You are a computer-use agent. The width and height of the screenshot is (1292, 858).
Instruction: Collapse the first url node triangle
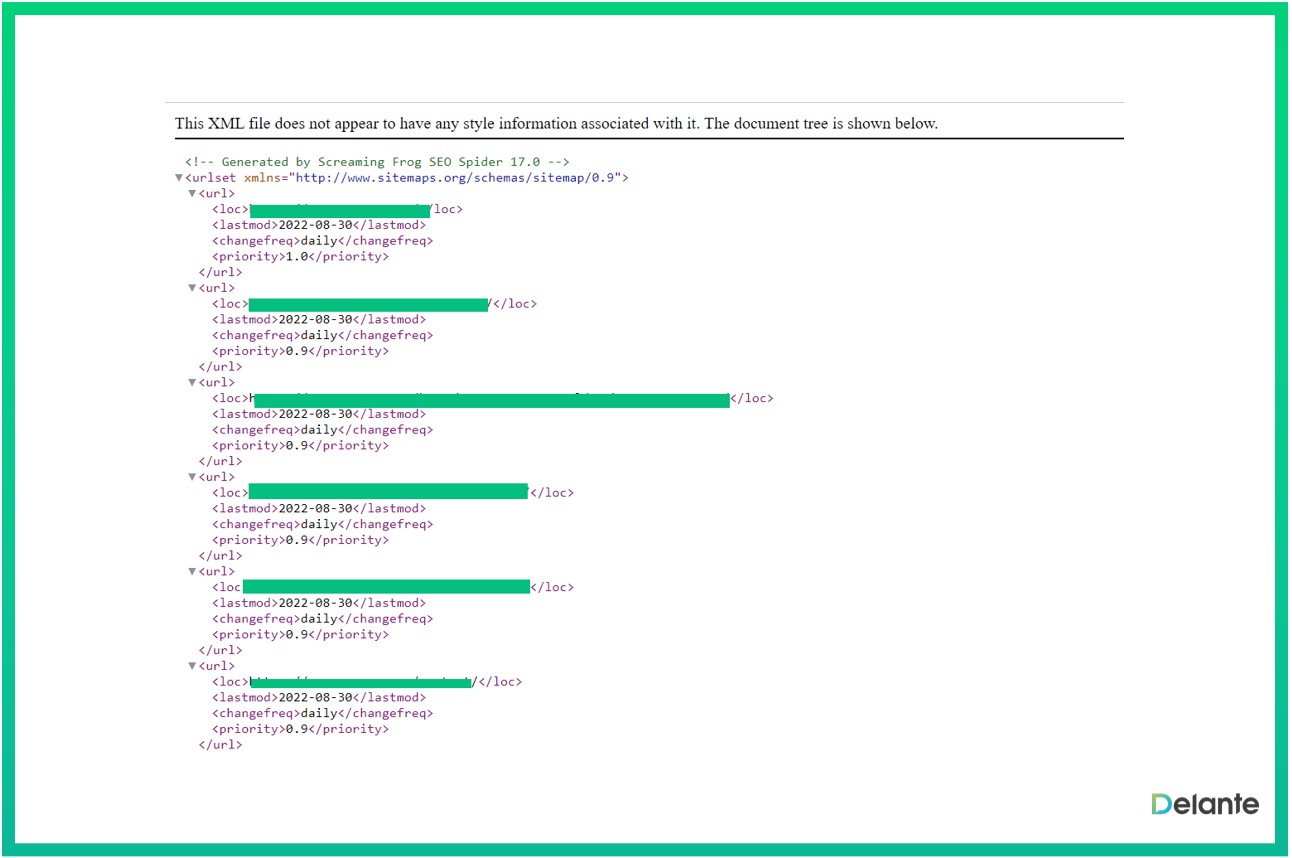pos(193,194)
